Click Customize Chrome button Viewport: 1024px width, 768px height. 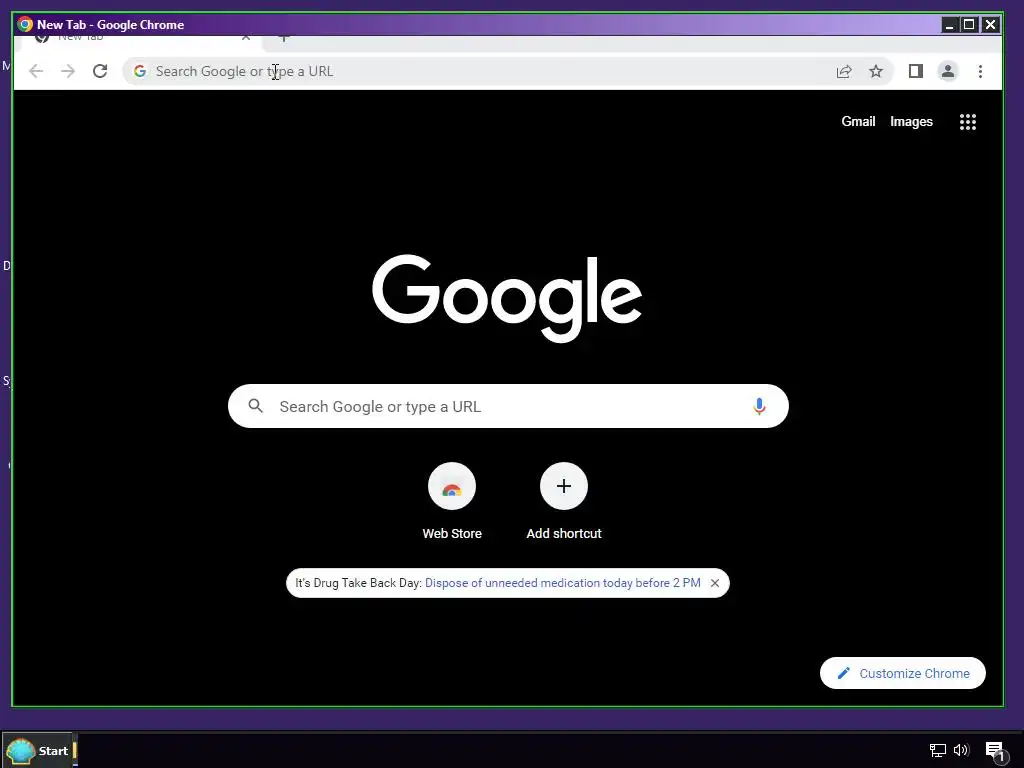click(x=903, y=673)
